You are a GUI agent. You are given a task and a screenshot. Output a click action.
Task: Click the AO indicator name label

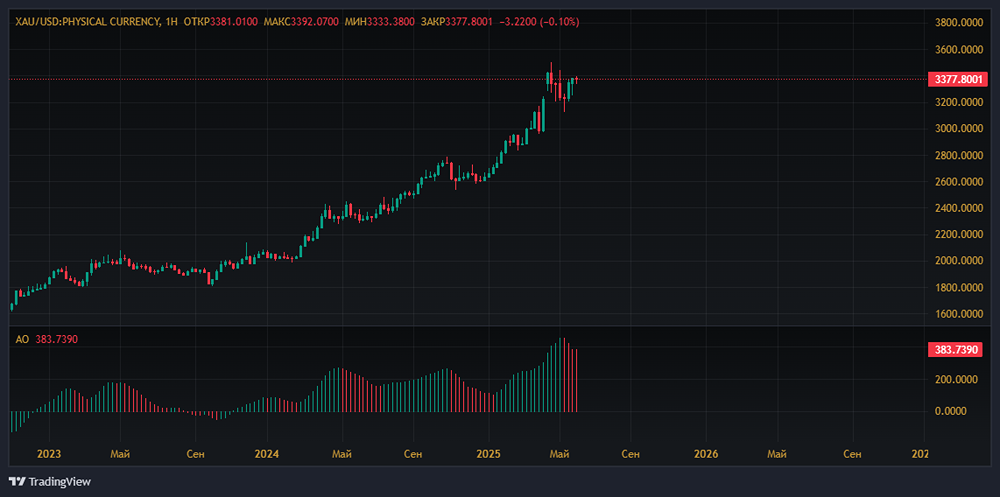(22, 339)
